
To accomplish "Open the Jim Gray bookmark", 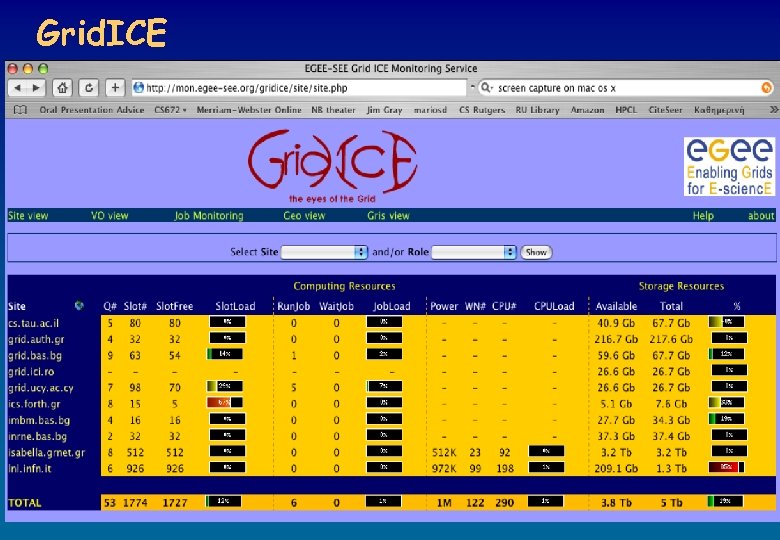I will coord(384,109).
